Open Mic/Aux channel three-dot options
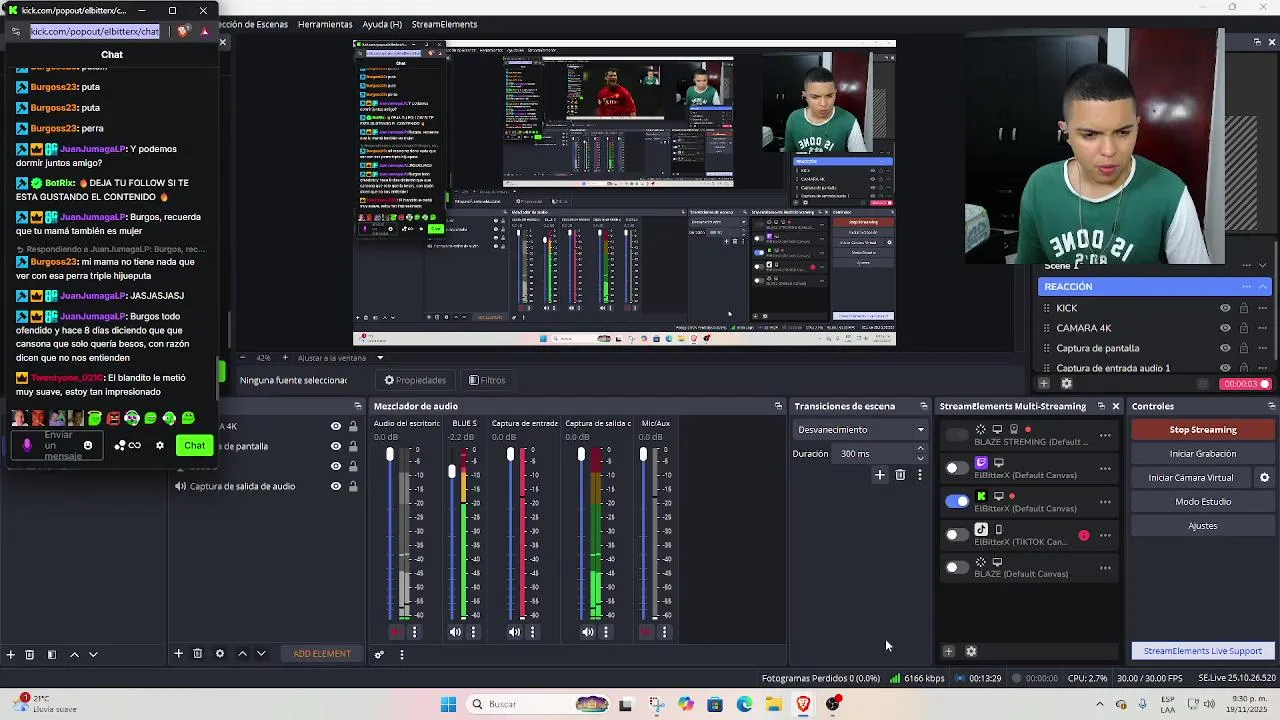 (x=665, y=632)
